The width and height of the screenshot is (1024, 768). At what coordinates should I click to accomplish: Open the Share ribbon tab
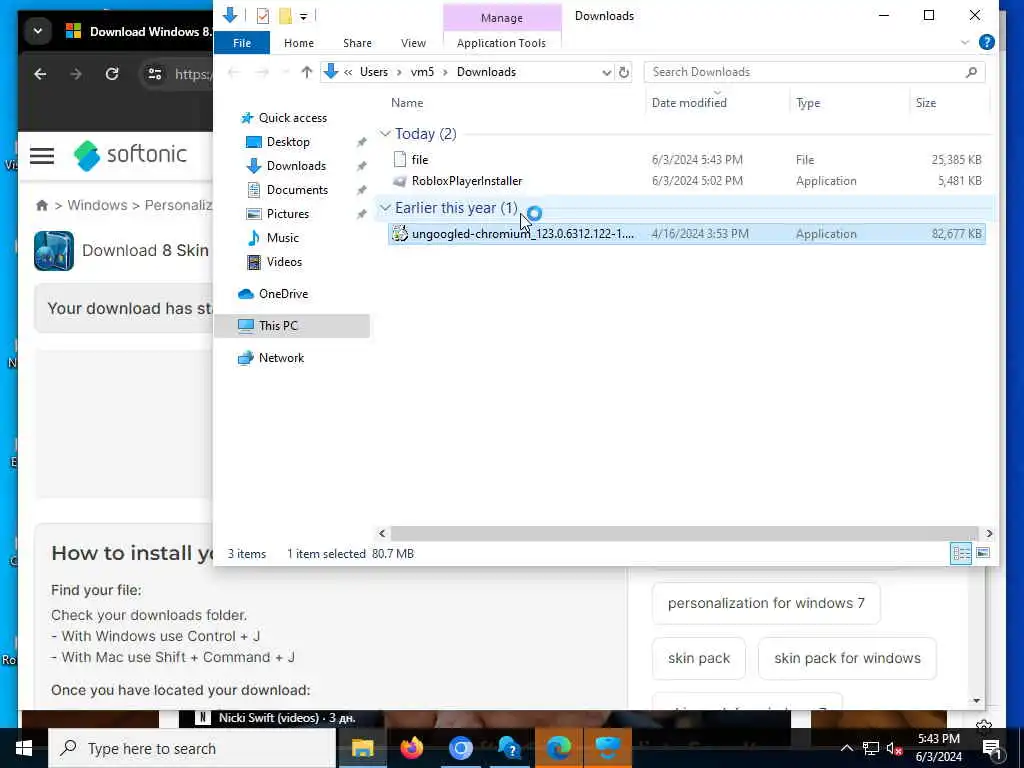tap(357, 43)
